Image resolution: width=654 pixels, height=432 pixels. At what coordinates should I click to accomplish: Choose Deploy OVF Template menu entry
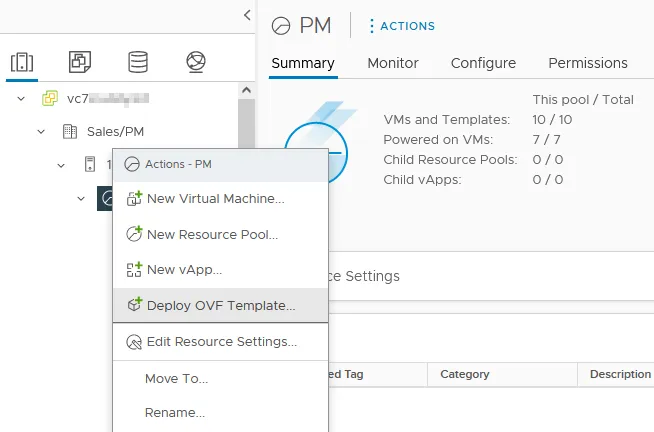click(x=220, y=306)
